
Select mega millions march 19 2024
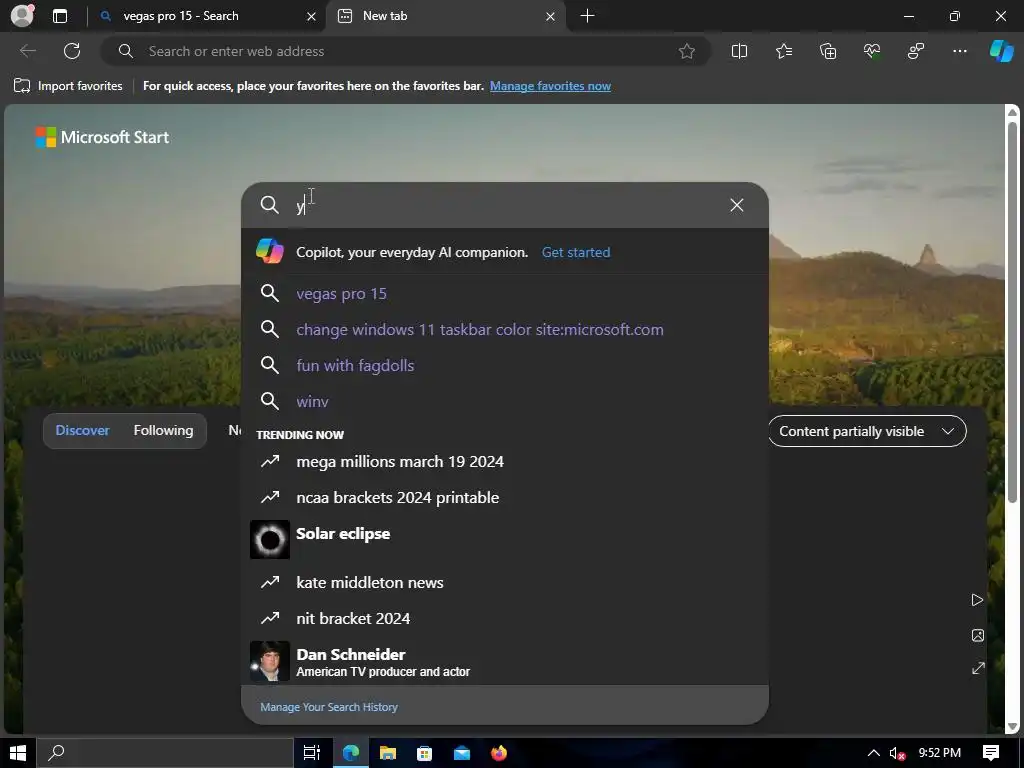pos(504,462)
